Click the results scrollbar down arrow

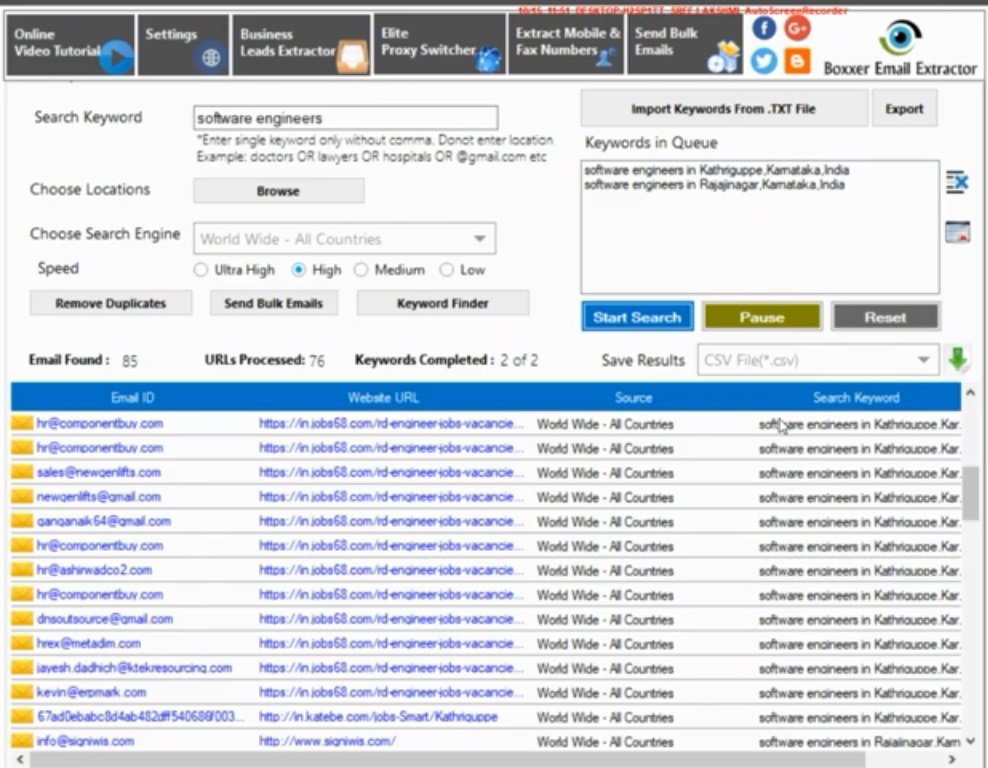971,742
